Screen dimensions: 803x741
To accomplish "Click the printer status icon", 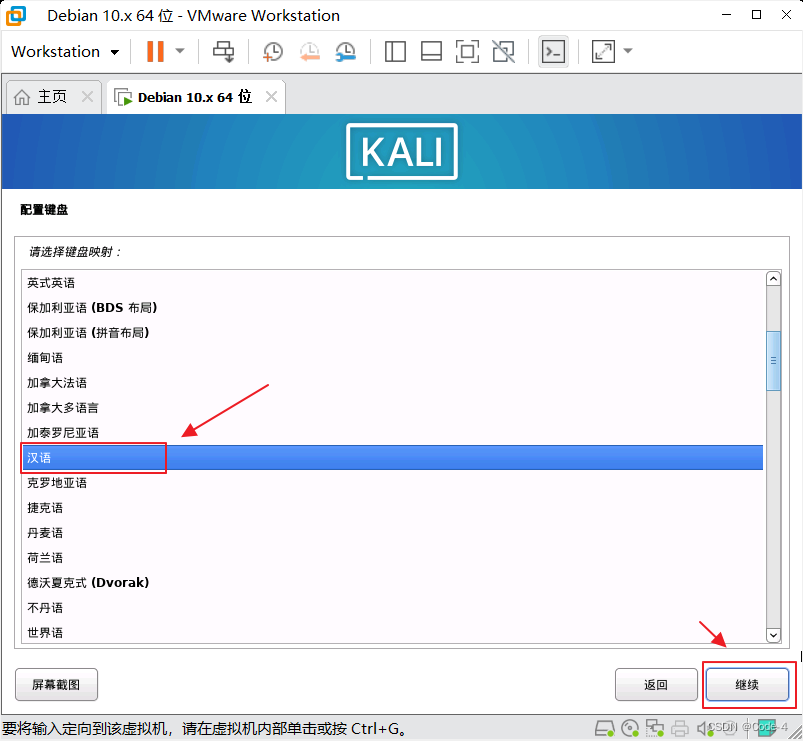I will 680,728.
